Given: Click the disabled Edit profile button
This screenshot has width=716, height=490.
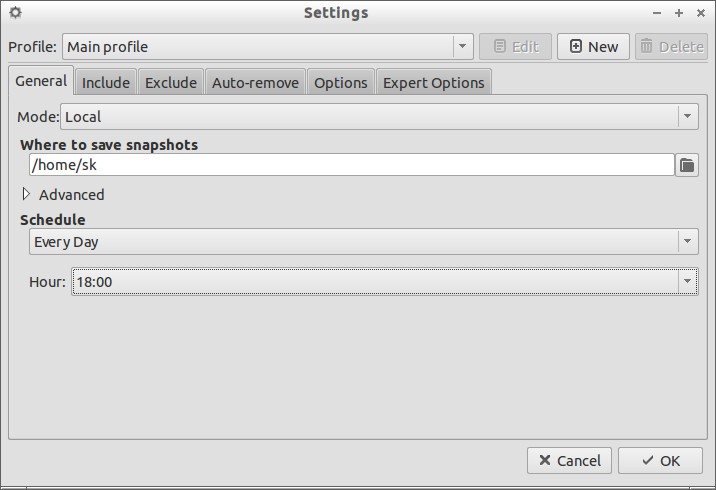Looking at the screenshot, I should [516, 47].
